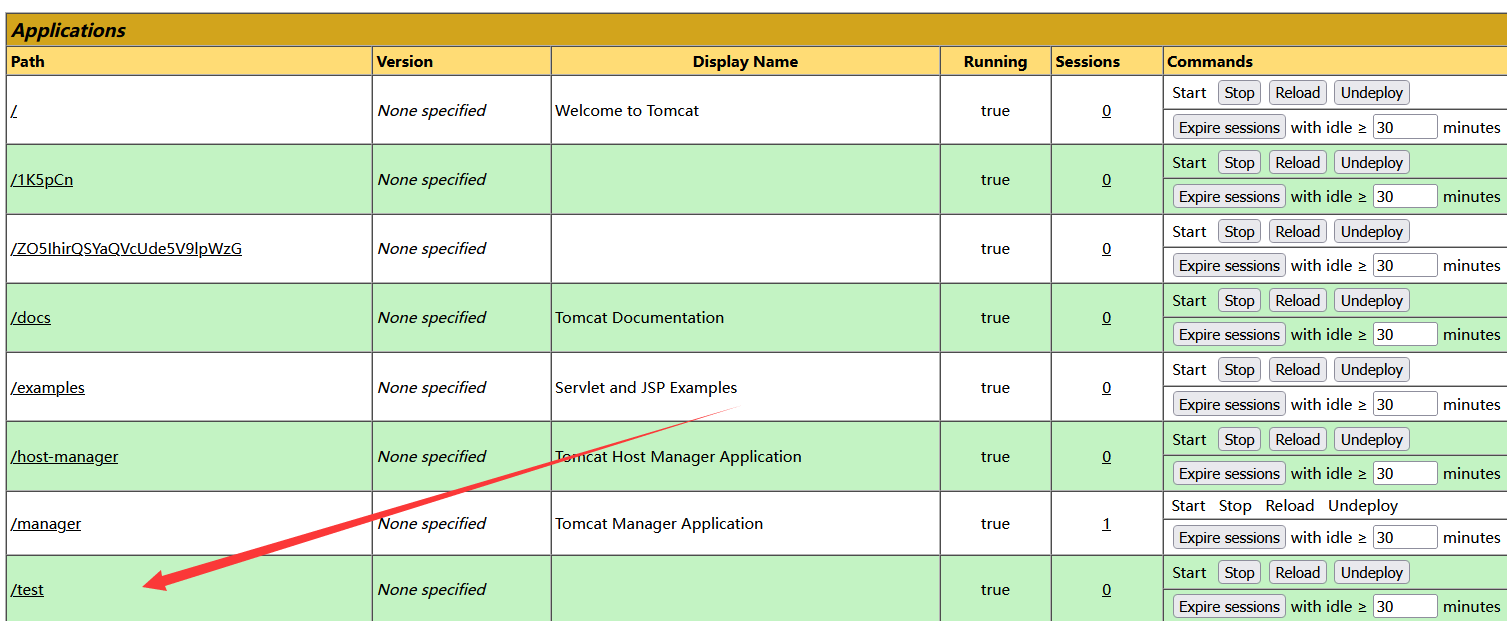
Task: Reload the /ZO5IhirQSYaQVcUde5V9lpWzG application
Action: pos(1298,232)
